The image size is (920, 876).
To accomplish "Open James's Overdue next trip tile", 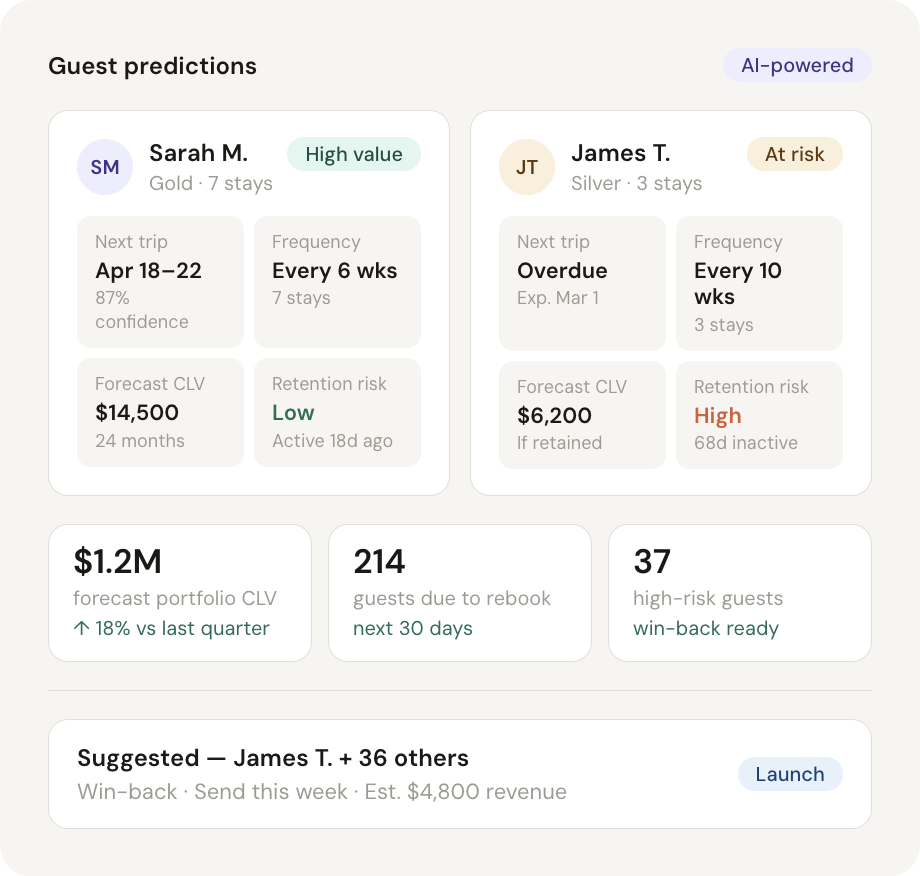I will (x=582, y=282).
